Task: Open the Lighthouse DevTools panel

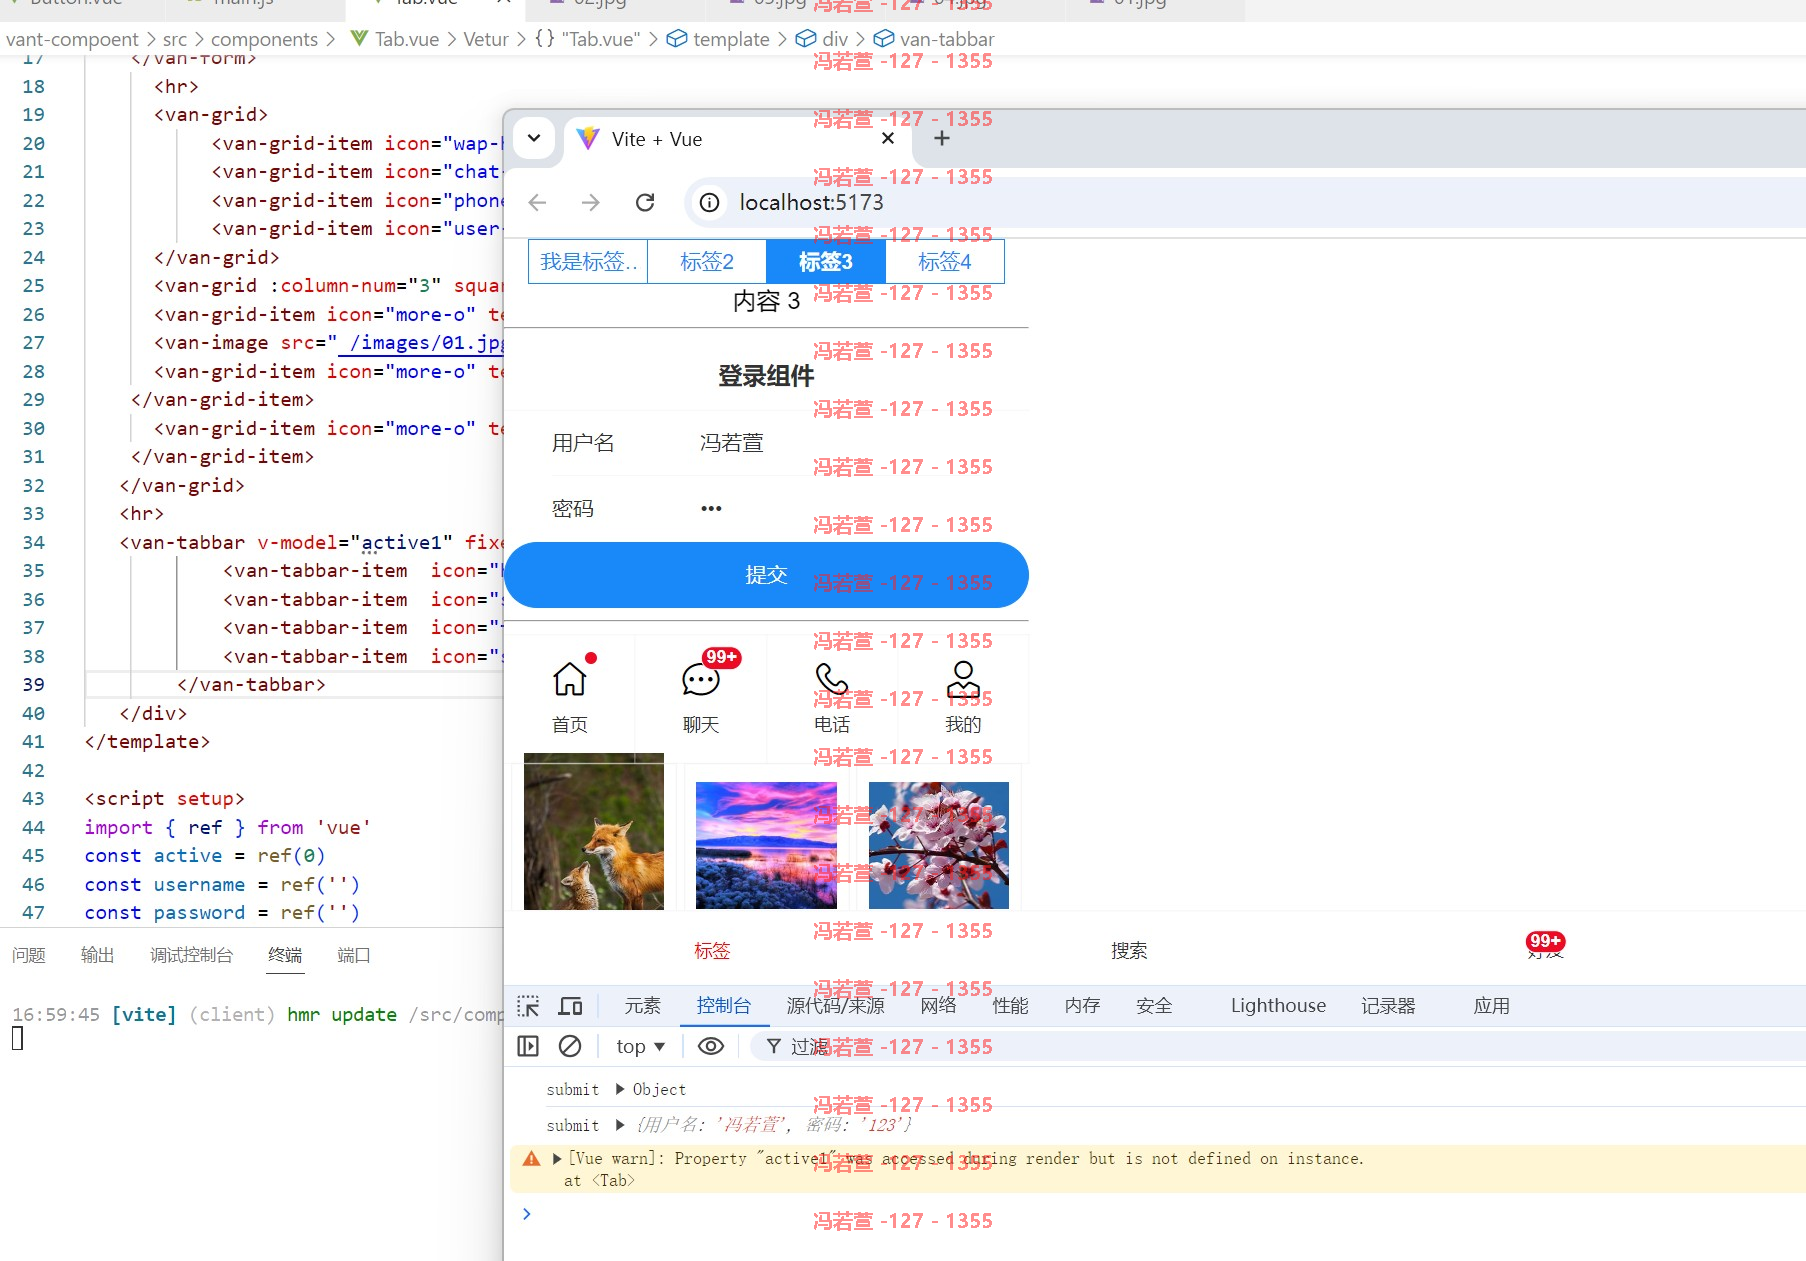Action: tap(1278, 1006)
